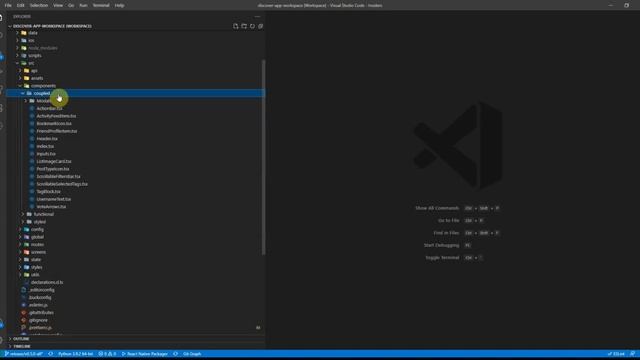Screen dimensions: 640x360
Task: Open Explorer views and more actions menu
Action: [x=257, y=17]
